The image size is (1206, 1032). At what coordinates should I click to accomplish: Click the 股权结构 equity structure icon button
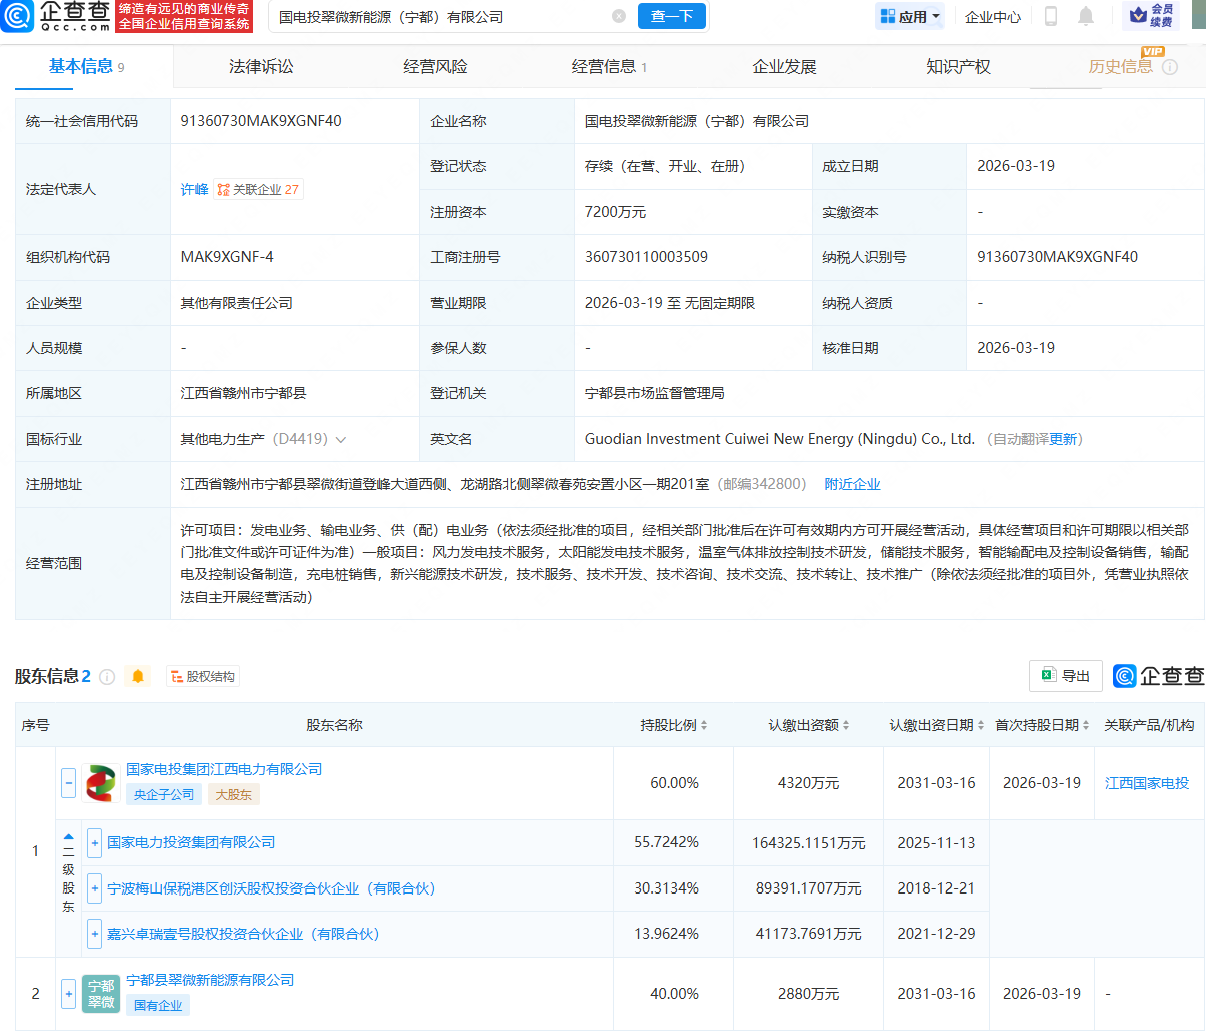(203, 676)
